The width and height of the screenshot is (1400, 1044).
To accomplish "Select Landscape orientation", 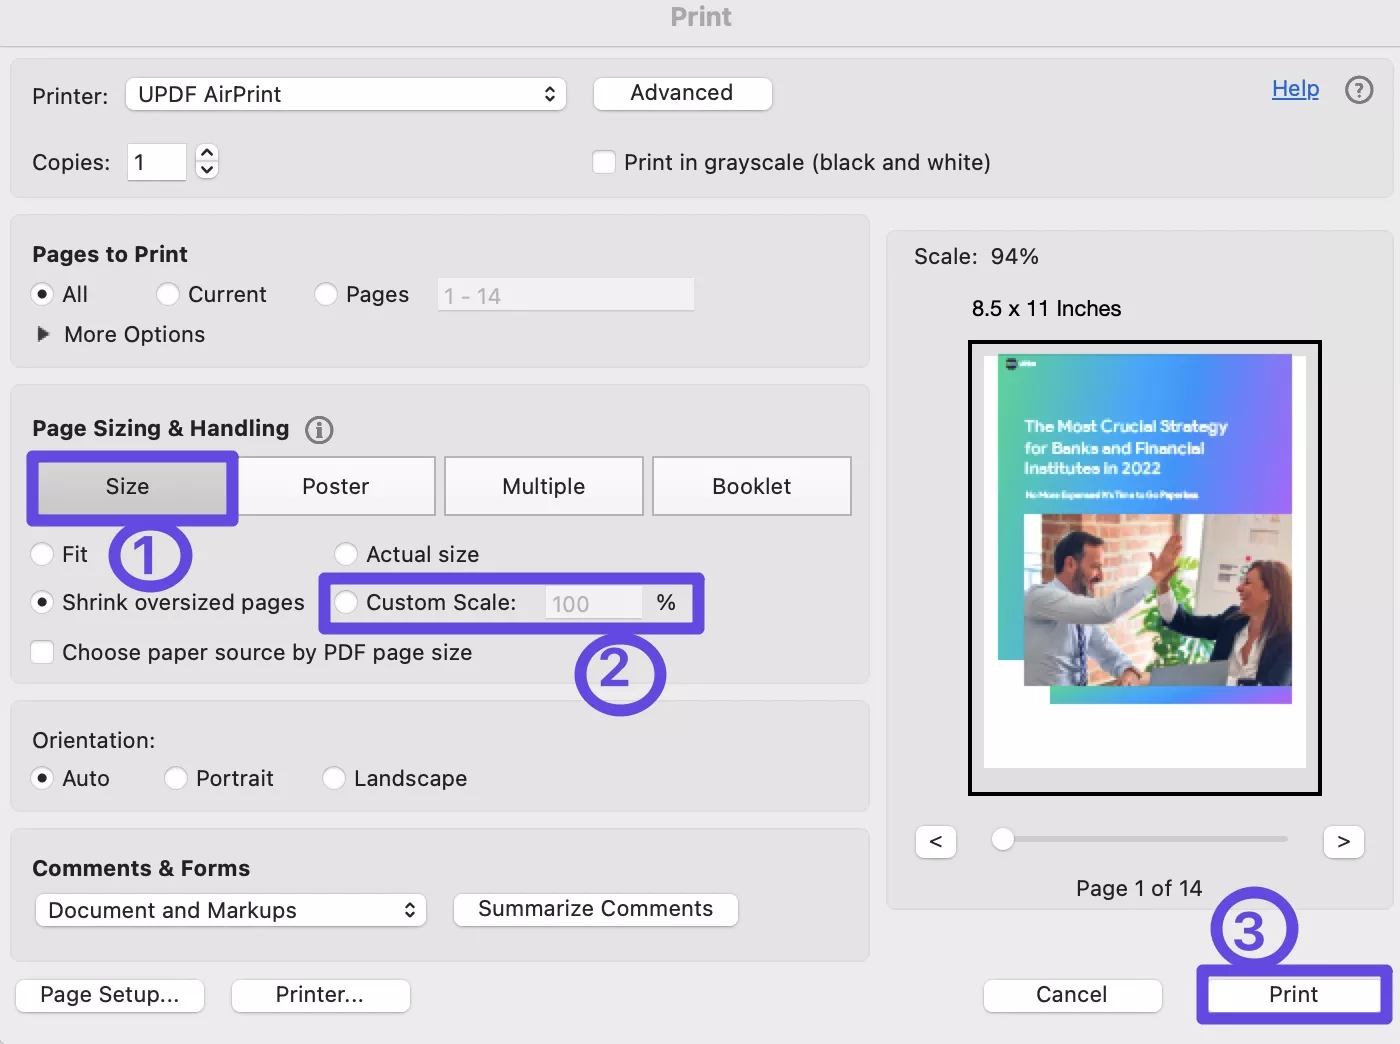I will click(x=333, y=778).
